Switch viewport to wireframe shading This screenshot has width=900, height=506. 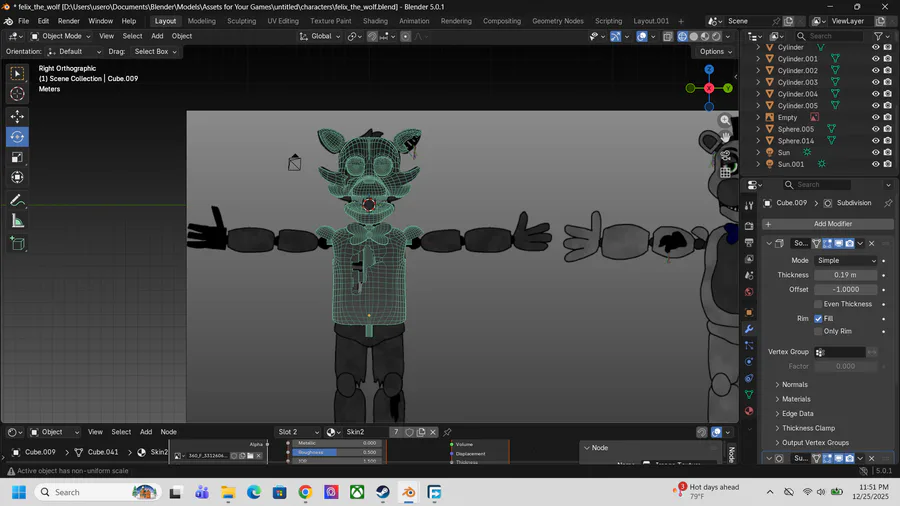point(682,36)
